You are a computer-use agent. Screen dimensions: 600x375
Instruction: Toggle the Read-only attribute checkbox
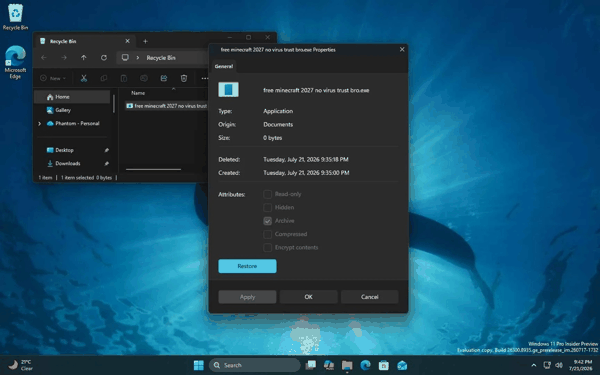pyautogui.click(x=267, y=194)
